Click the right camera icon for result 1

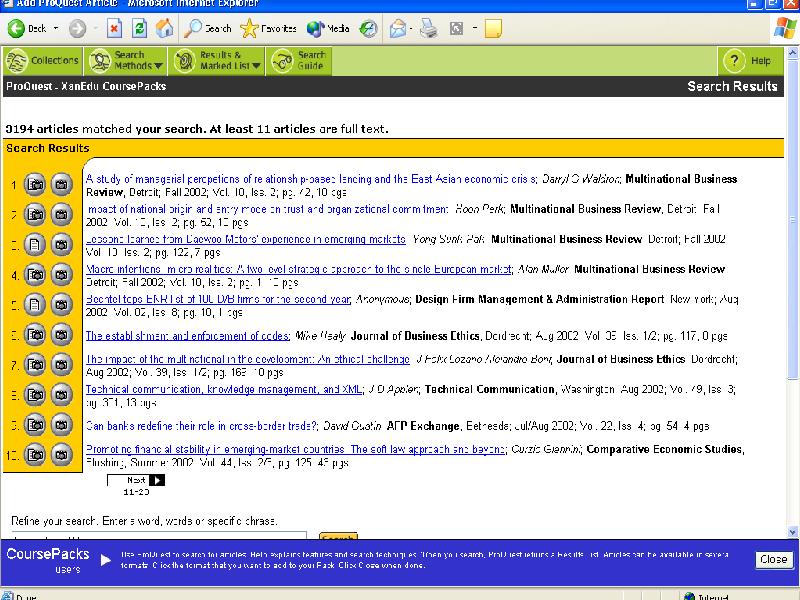tap(61, 184)
